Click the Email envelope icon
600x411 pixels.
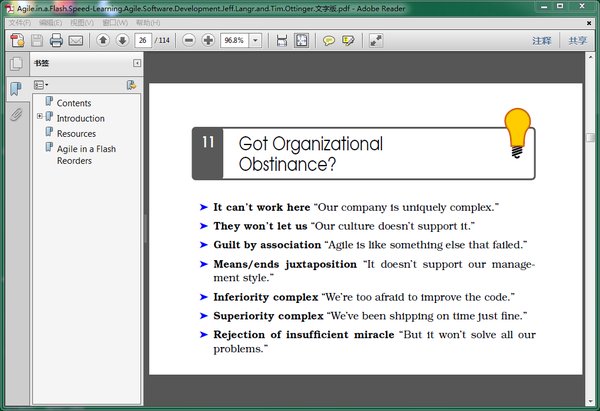(x=76, y=40)
